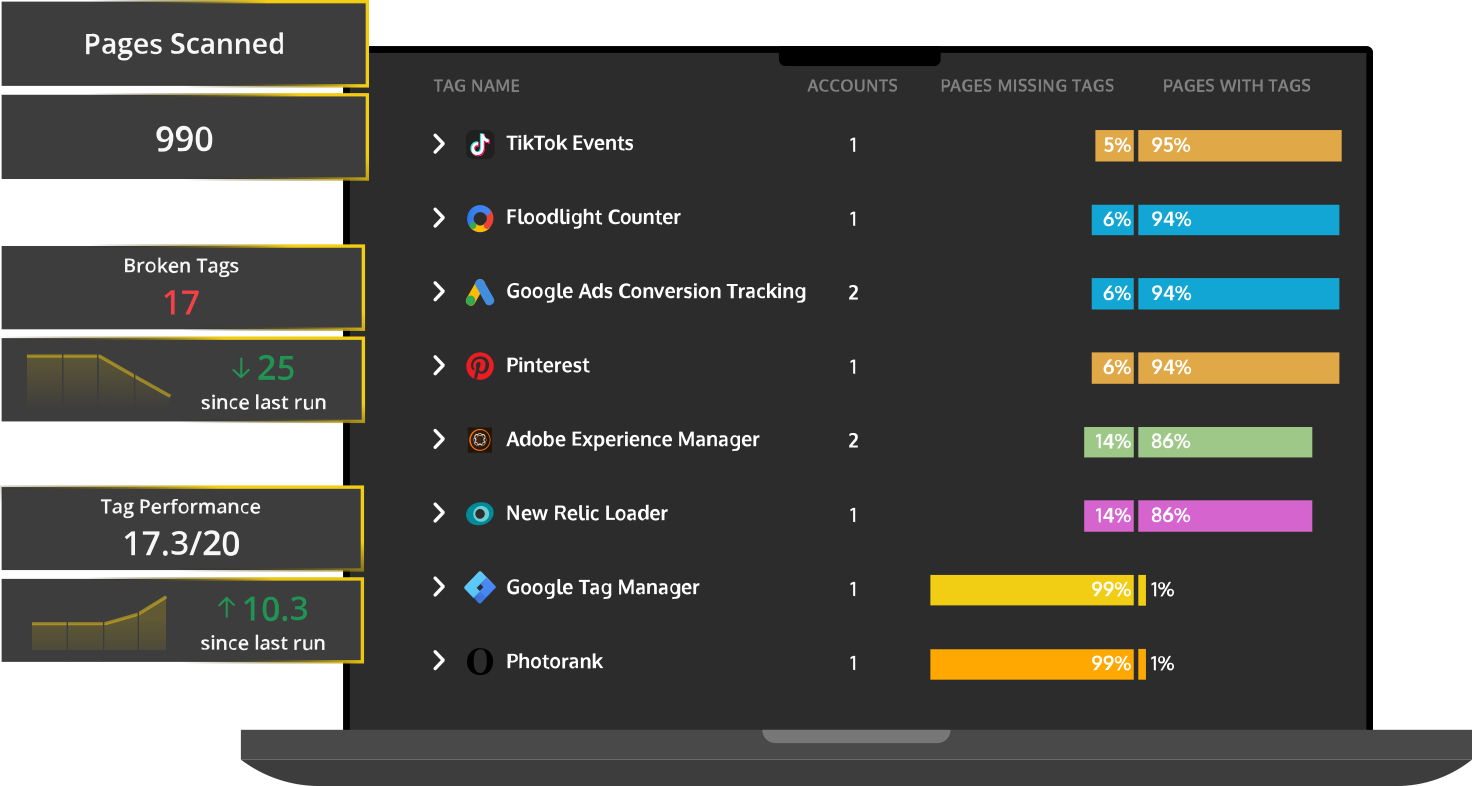
Task: Click Adobe Experience Manager accounts value 2
Action: click(x=853, y=441)
